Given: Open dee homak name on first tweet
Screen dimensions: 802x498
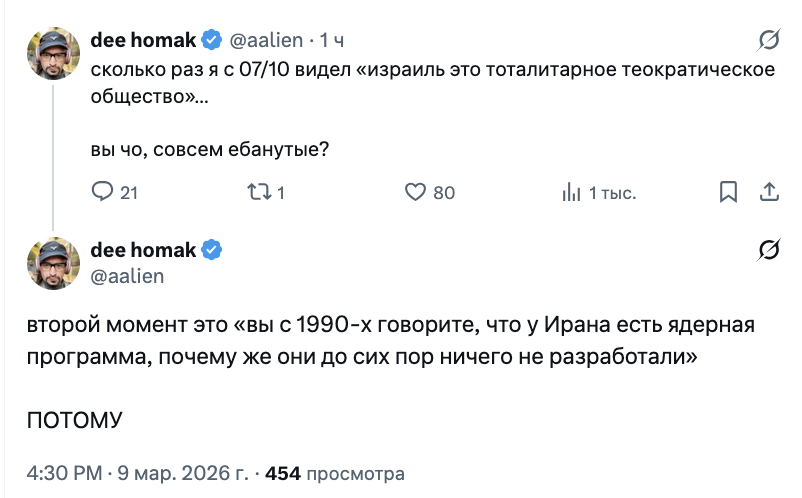Looking at the screenshot, I should 145,40.
